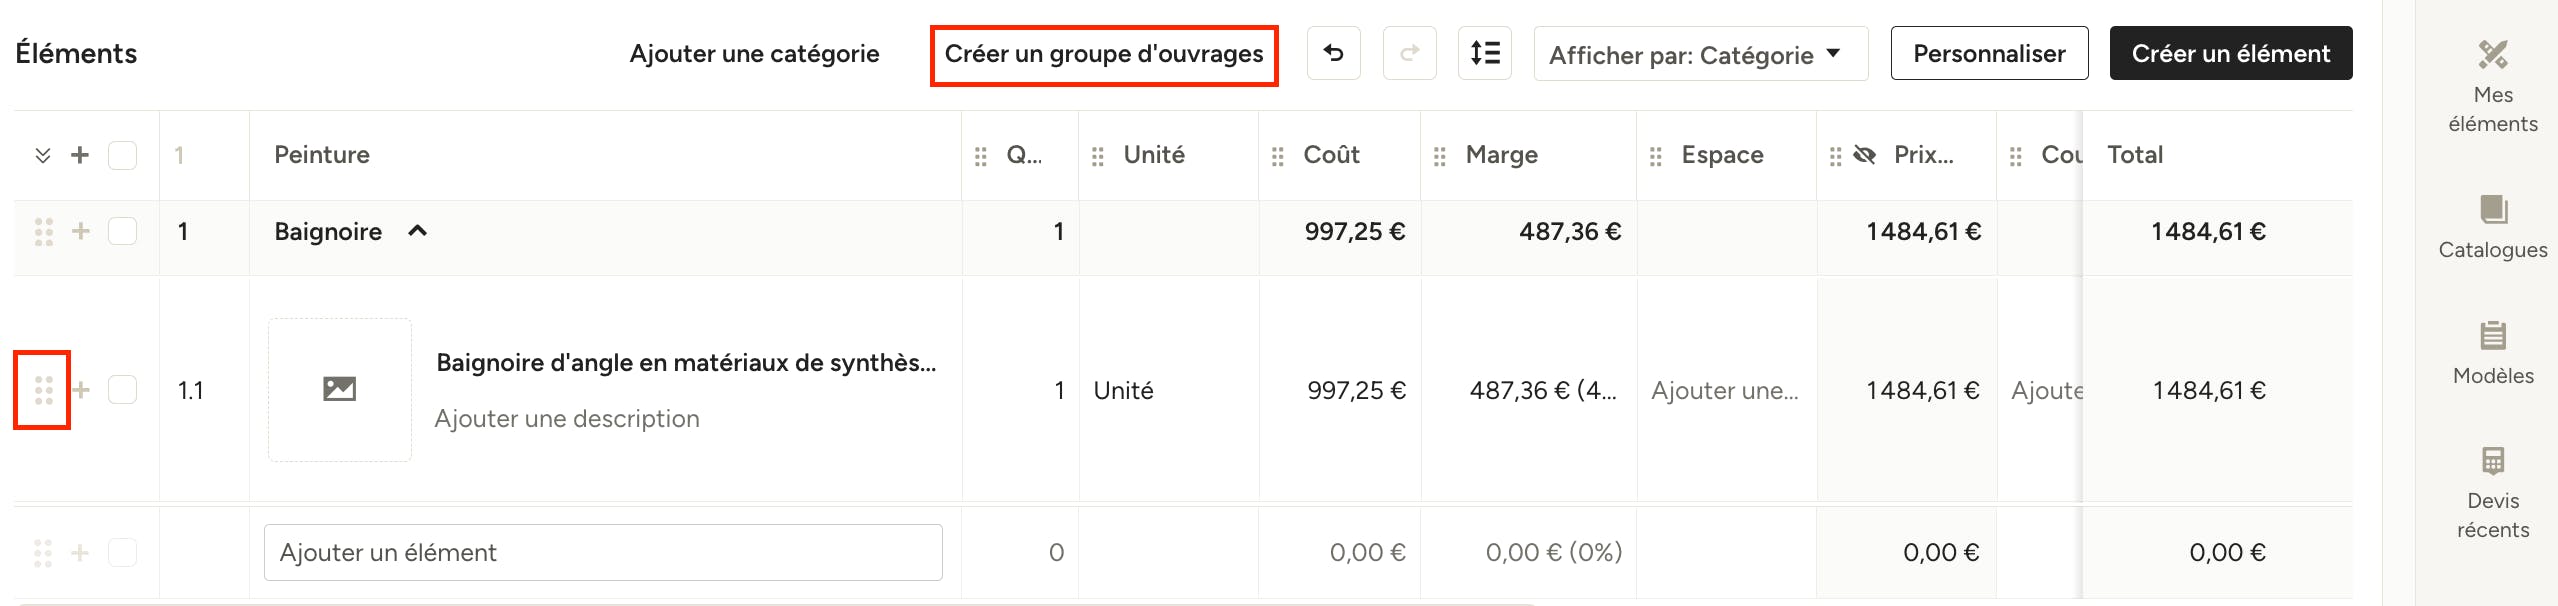Click Ajouter une catégorie

(754, 54)
